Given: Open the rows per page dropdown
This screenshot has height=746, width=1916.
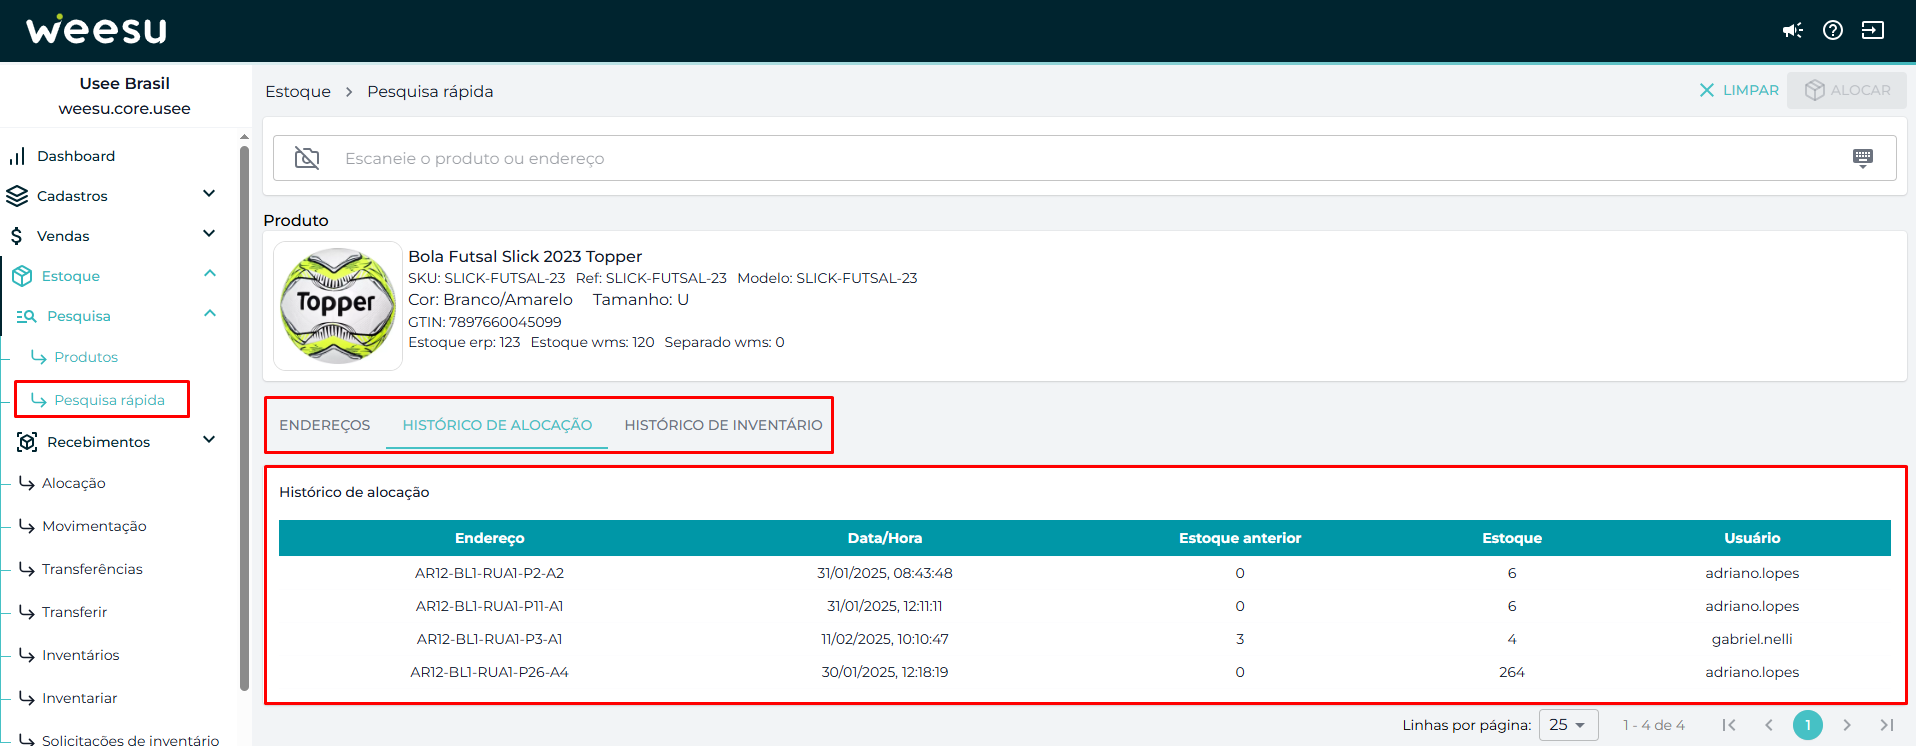Looking at the screenshot, I should click(1568, 725).
